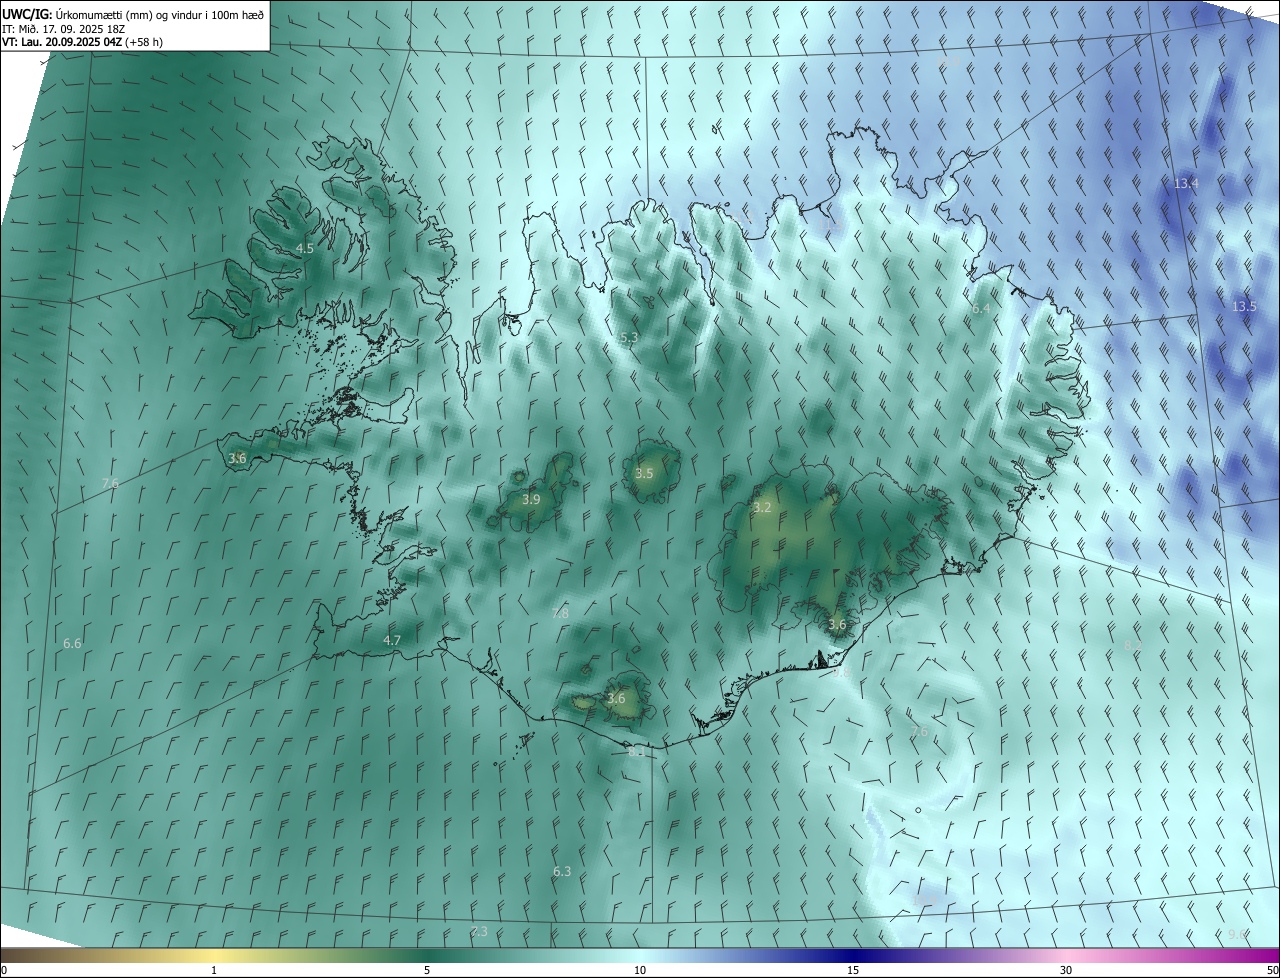Screen dimensions: 1280x978
Task: Click the valid time line 'VT: Lau. 20.09.2025 04Z (+58 h)'
Action: pyautogui.click(x=82, y=42)
